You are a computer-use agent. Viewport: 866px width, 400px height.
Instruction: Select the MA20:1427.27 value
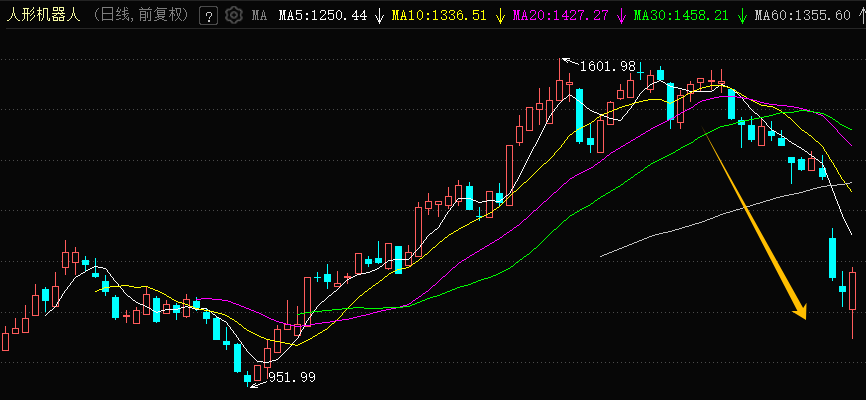[560, 15]
